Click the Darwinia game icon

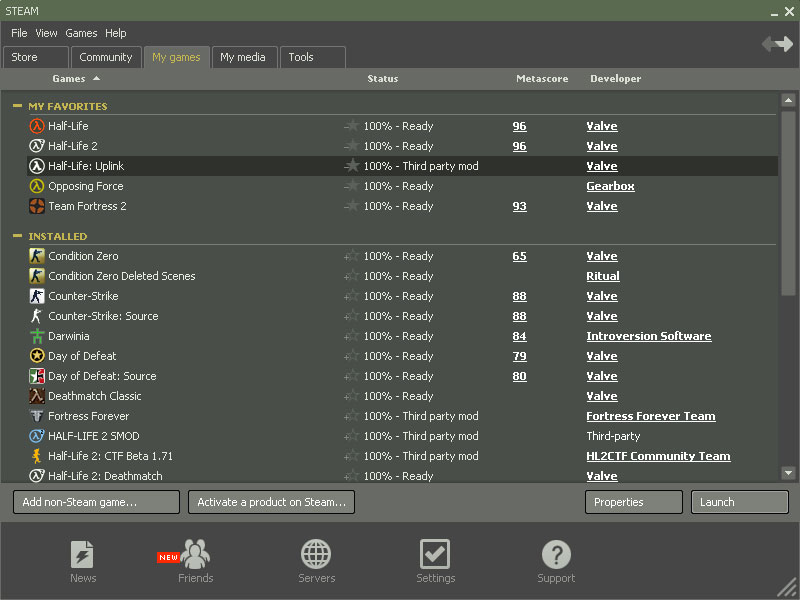pyautogui.click(x=37, y=336)
